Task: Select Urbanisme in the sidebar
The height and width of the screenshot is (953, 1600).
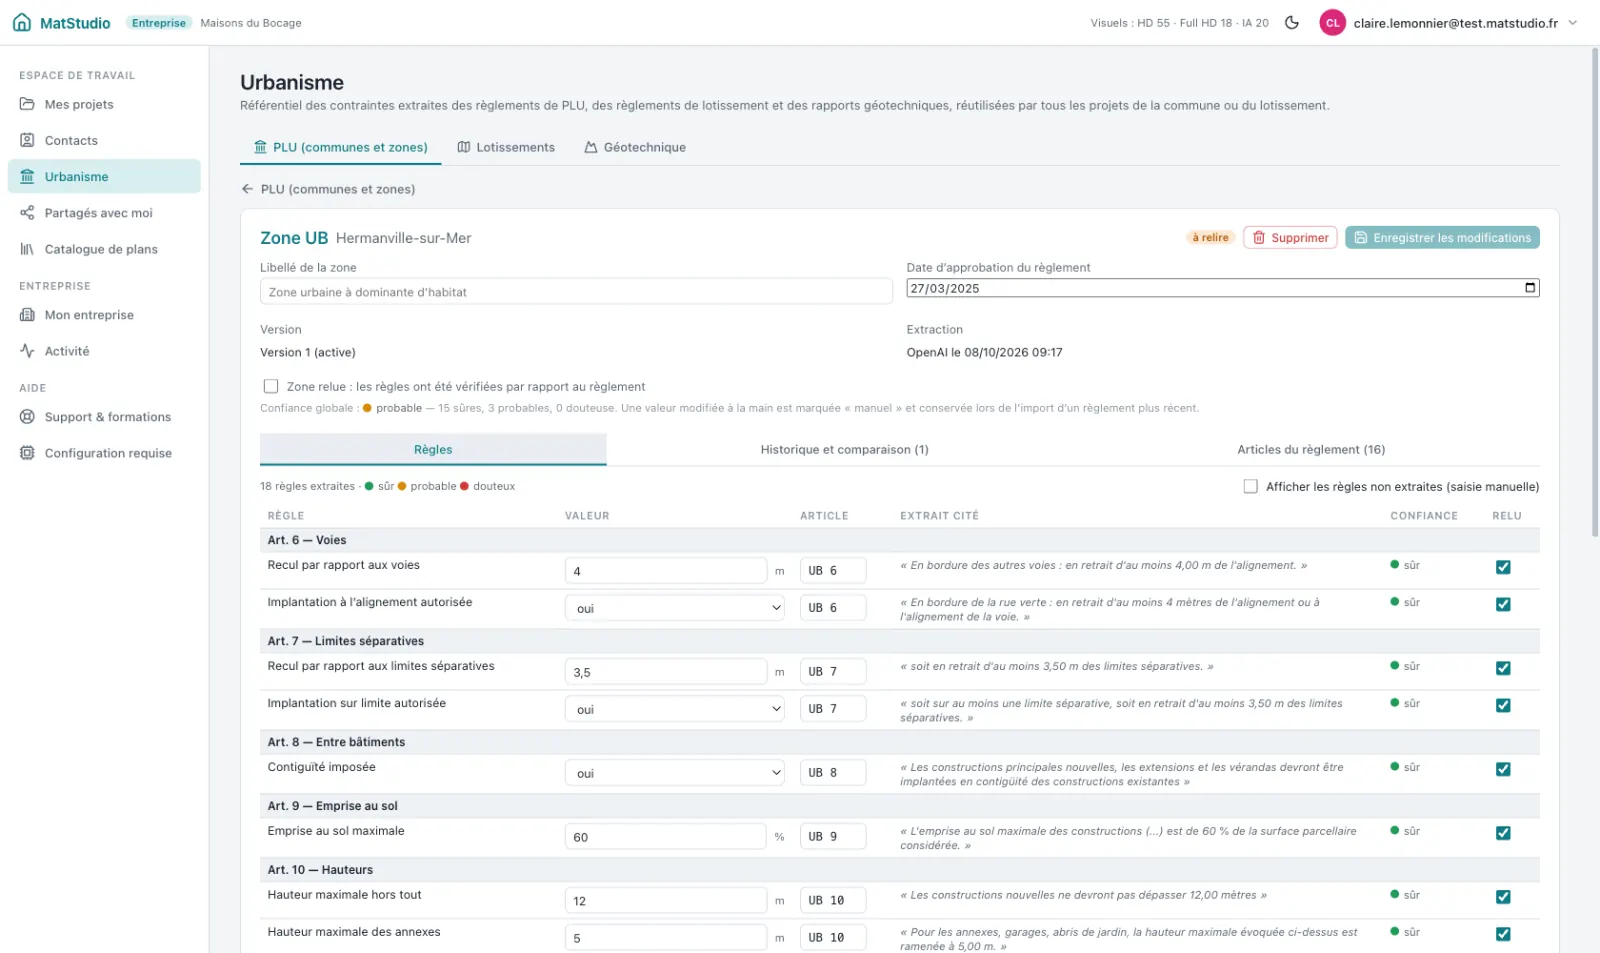Action: (104, 177)
